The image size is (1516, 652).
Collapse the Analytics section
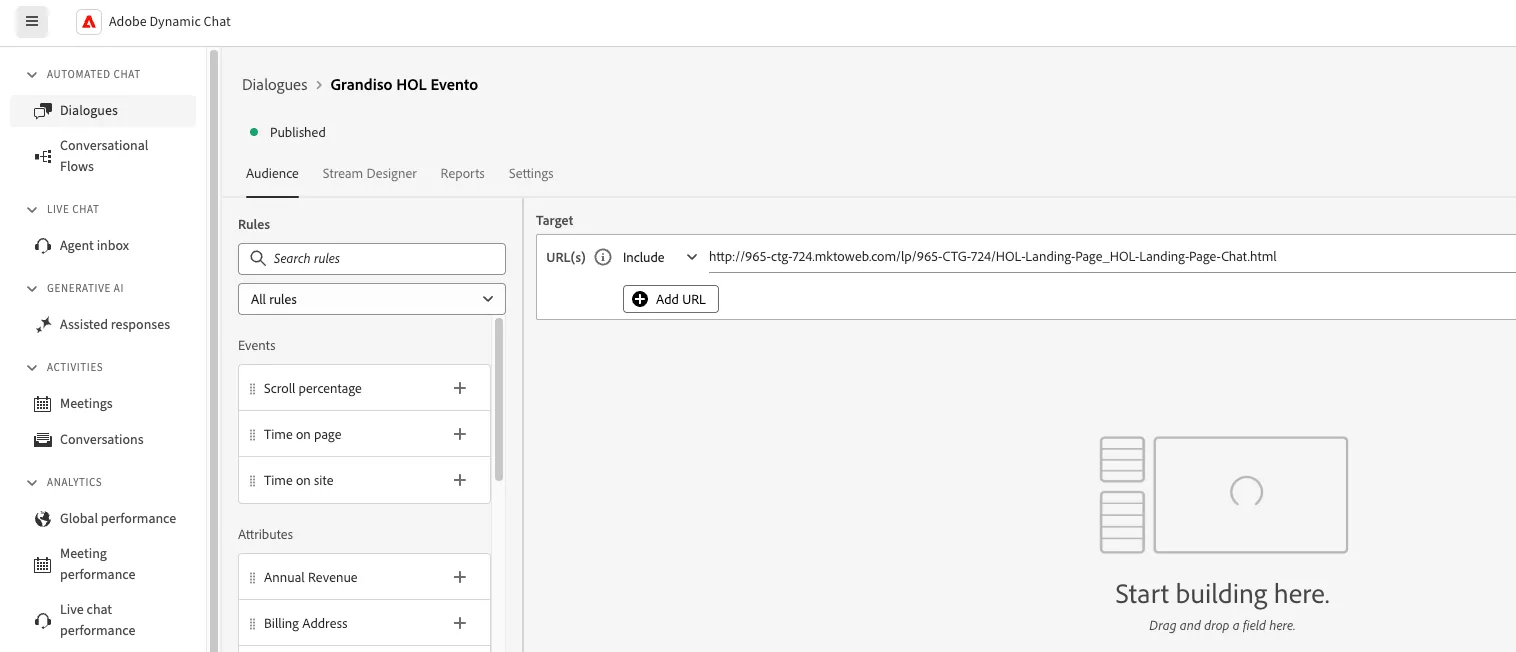click(32, 482)
